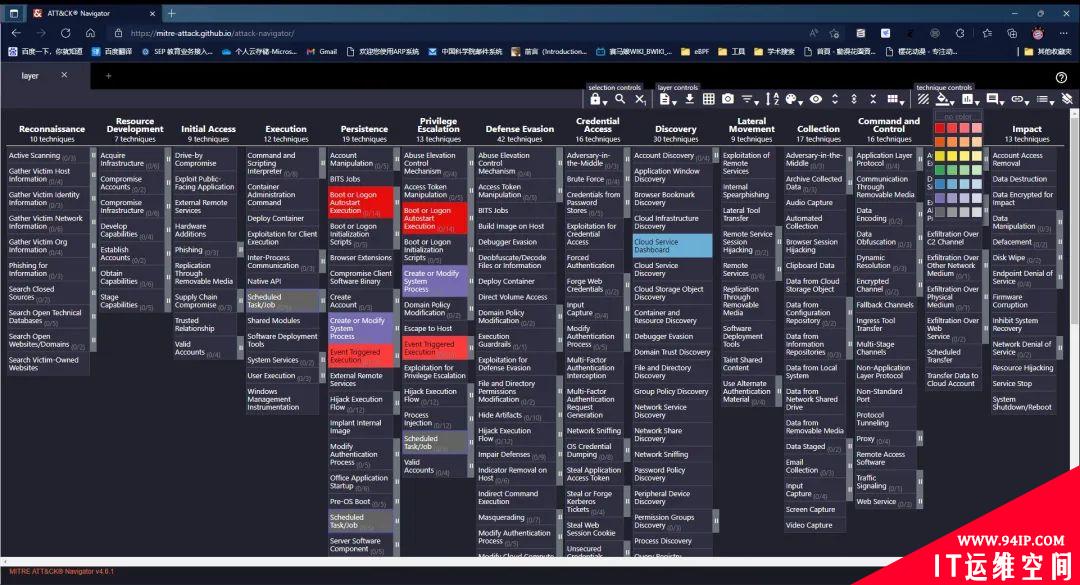This screenshot has height=585, width=1080.
Task: Open the layer filters funnel icon
Action: [749, 100]
